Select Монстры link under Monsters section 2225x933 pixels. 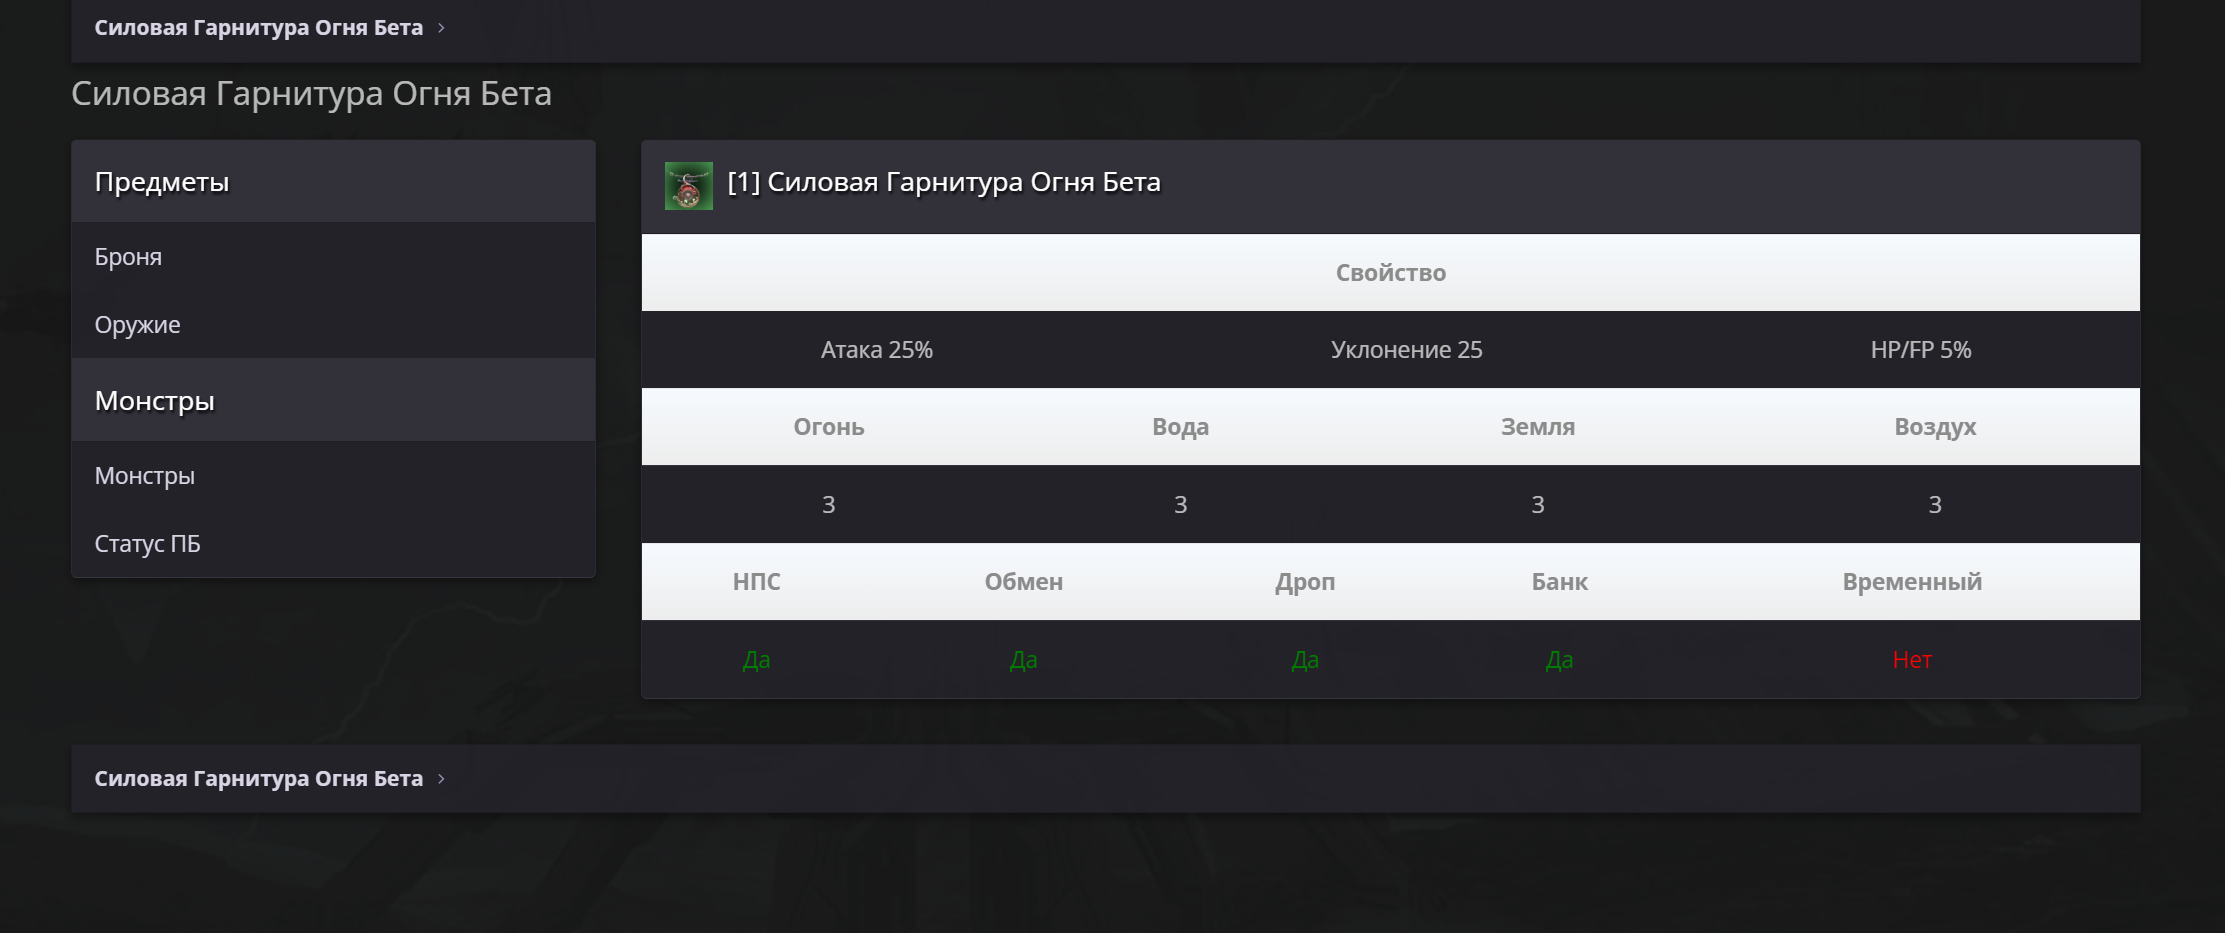pos(145,476)
